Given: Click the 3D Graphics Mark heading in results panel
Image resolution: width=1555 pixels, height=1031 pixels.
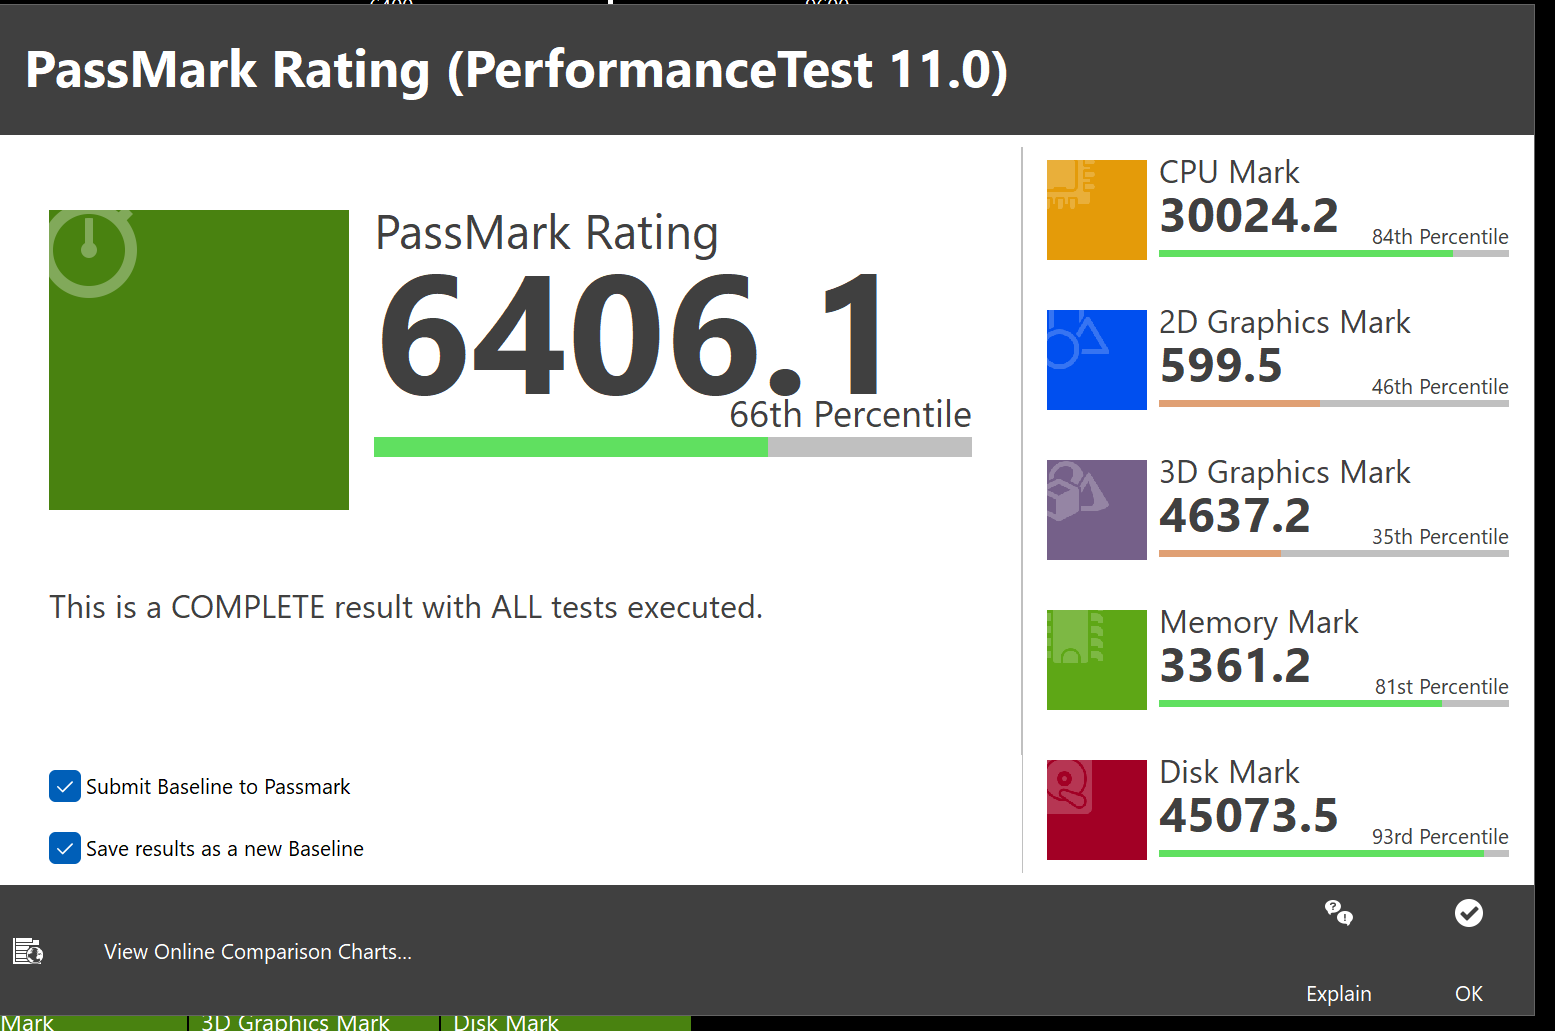Looking at the screenshot, I should 1285,472.
